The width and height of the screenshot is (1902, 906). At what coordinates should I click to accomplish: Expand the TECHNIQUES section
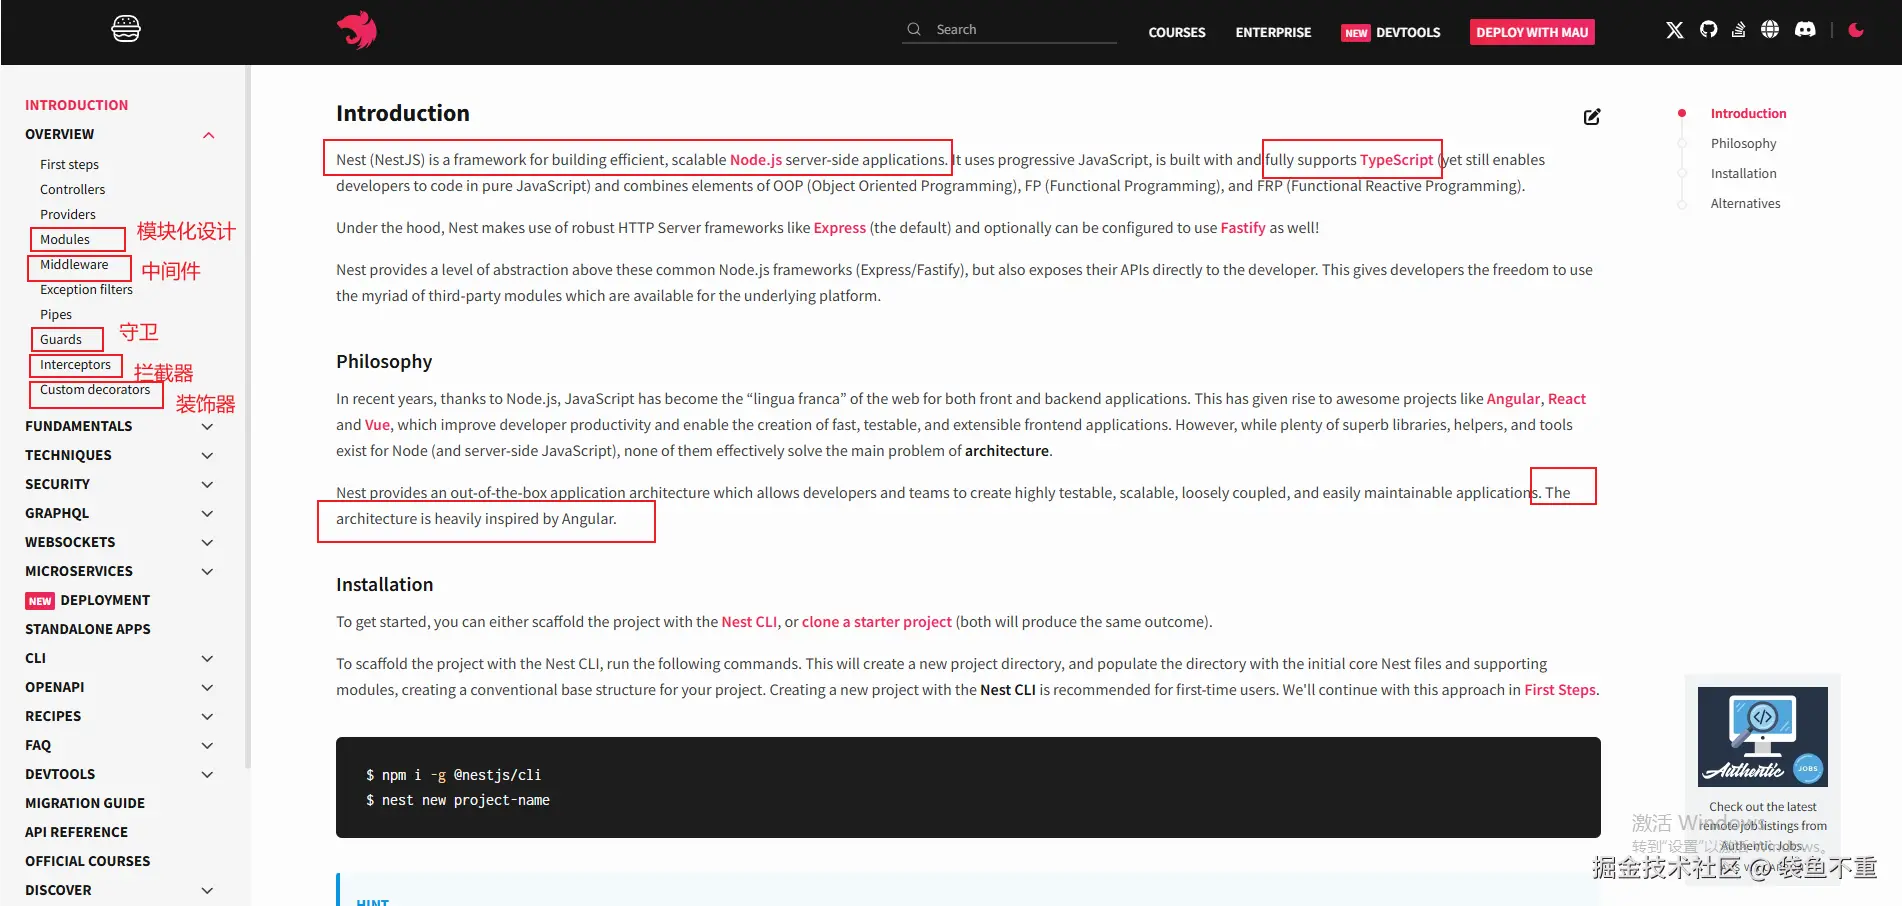[x=207, y=456]
